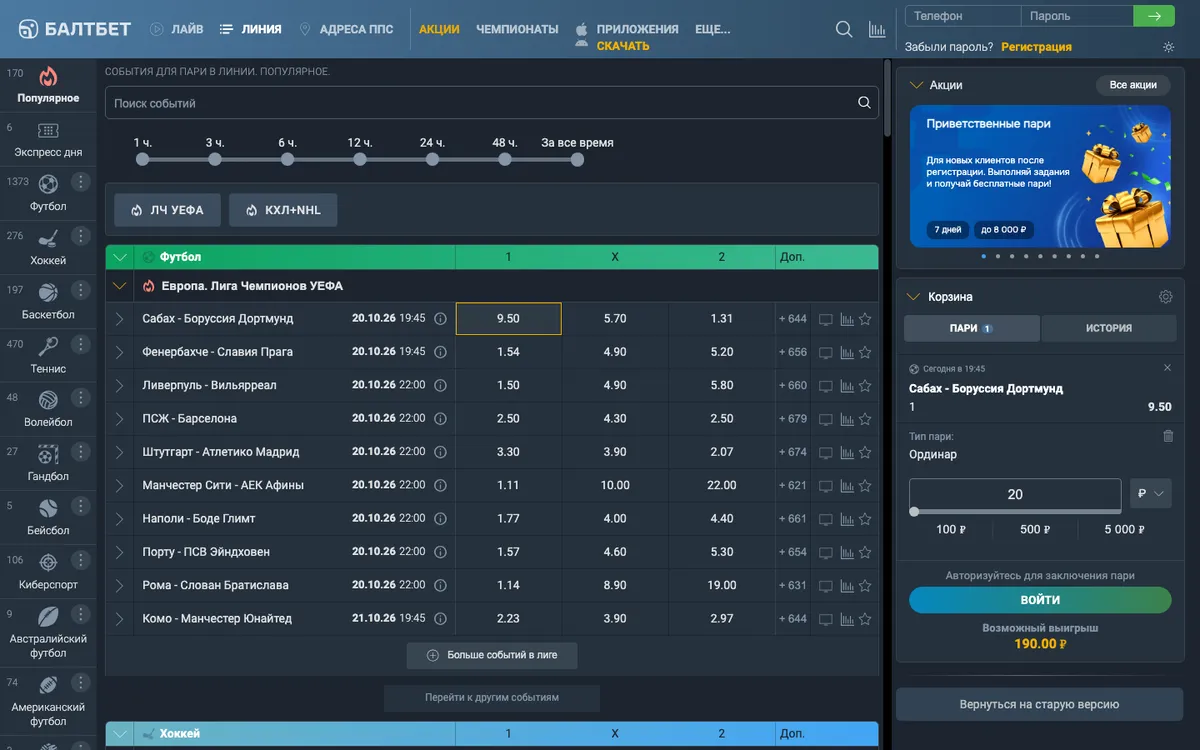Click the stake slider handle under the amount
This screenshot has height=750, width=1200.
914,511
